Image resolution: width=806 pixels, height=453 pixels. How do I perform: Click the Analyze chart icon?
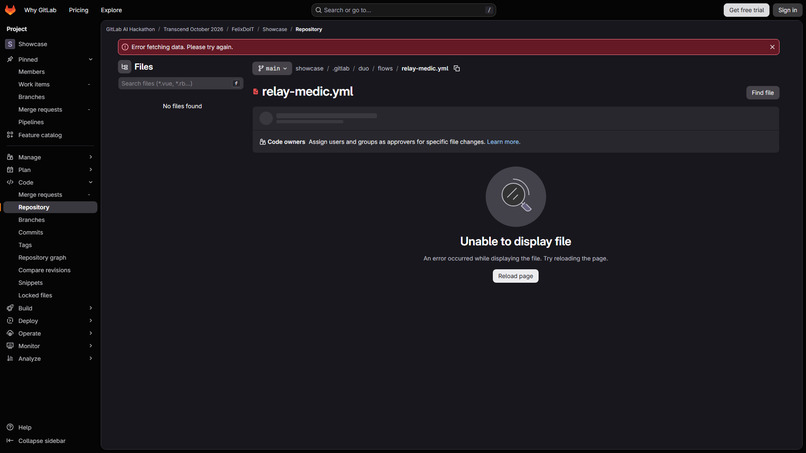[x=10, y=359]
